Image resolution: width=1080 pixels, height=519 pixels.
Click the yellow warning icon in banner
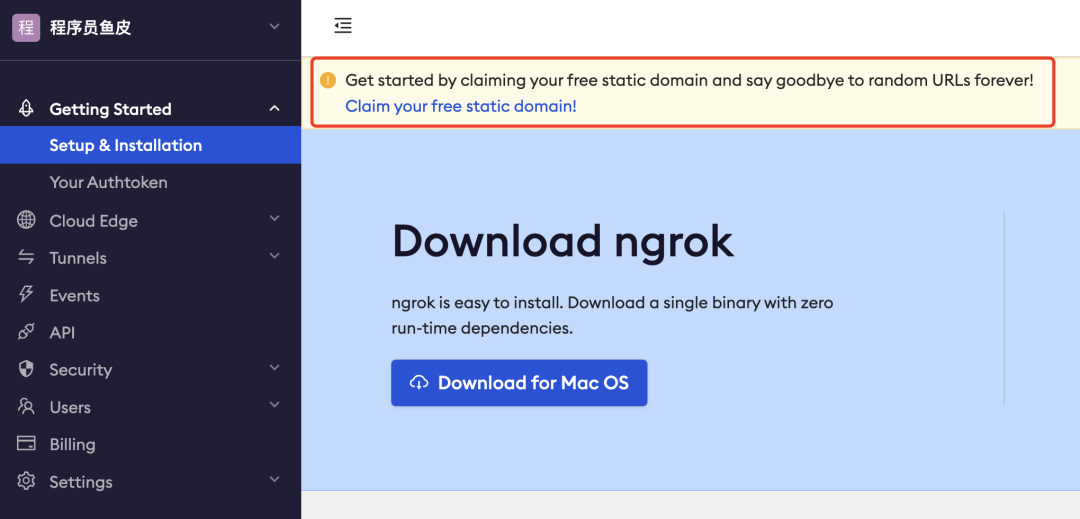tap(328, 80)
